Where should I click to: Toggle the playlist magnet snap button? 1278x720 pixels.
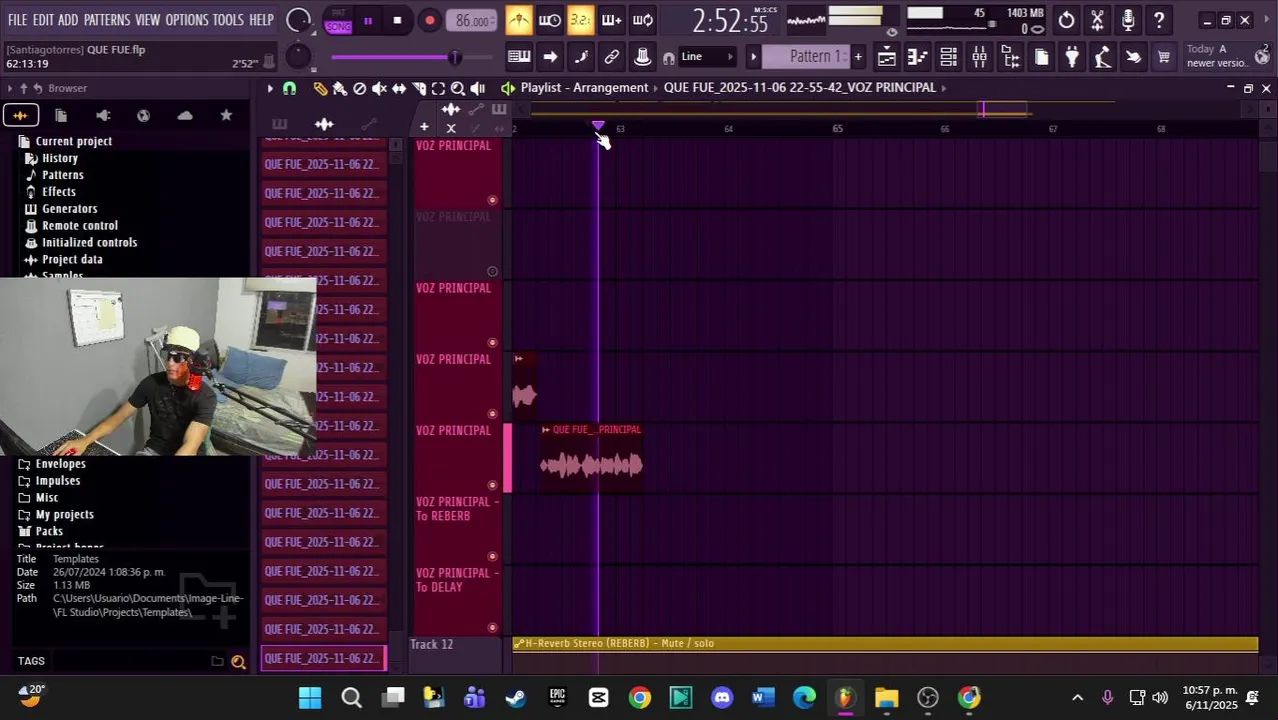pos(289,89)
